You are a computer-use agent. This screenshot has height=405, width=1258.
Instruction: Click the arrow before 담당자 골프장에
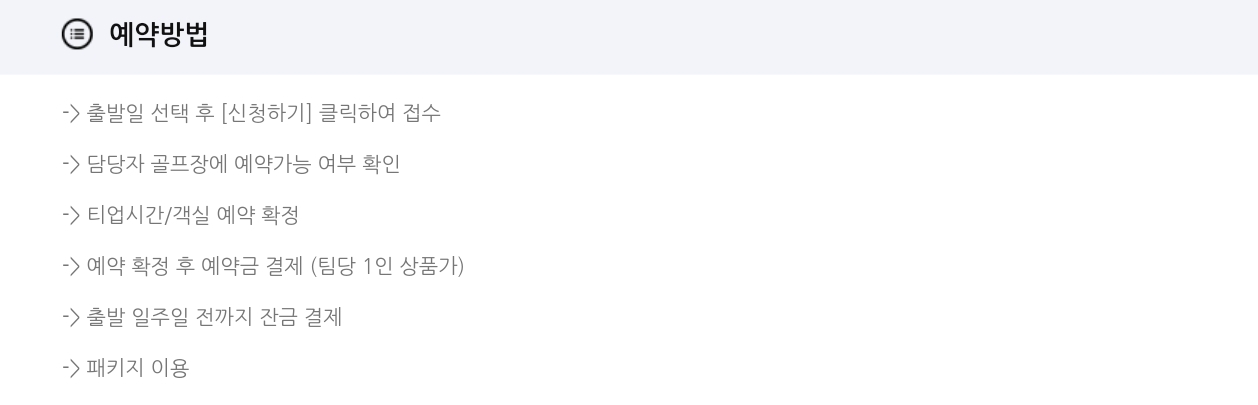71,165
